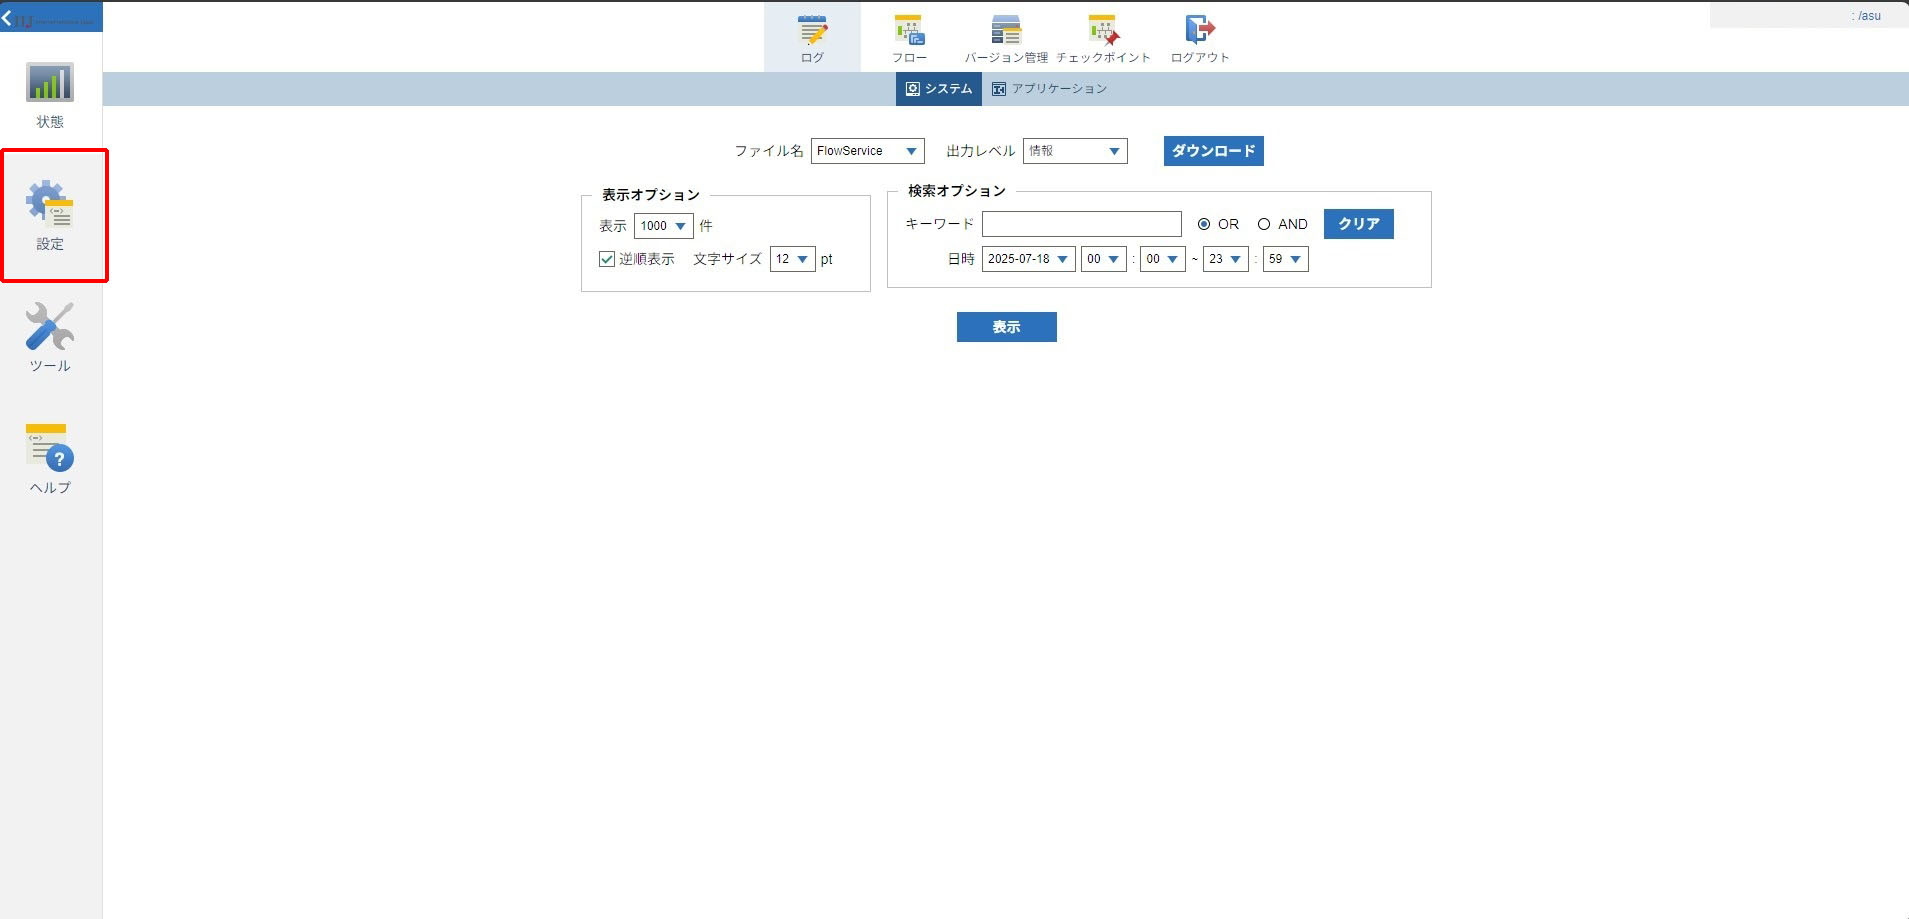Switch to the アプリケーション tab

[1050, 89]
